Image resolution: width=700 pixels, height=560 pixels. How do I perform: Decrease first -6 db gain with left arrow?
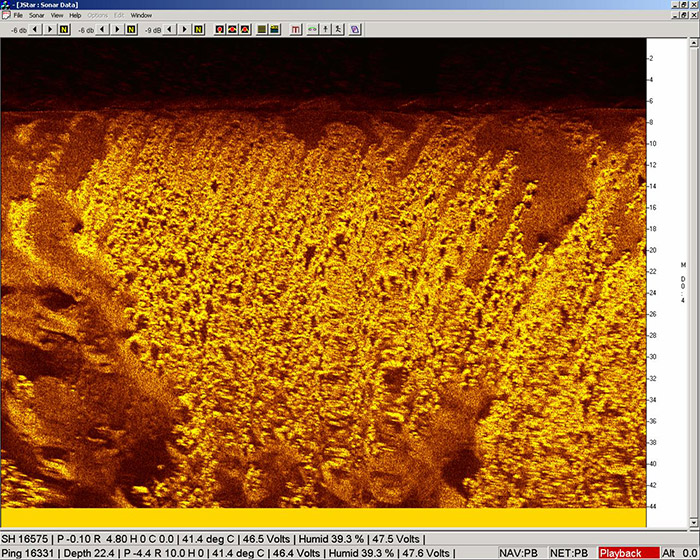35,29
